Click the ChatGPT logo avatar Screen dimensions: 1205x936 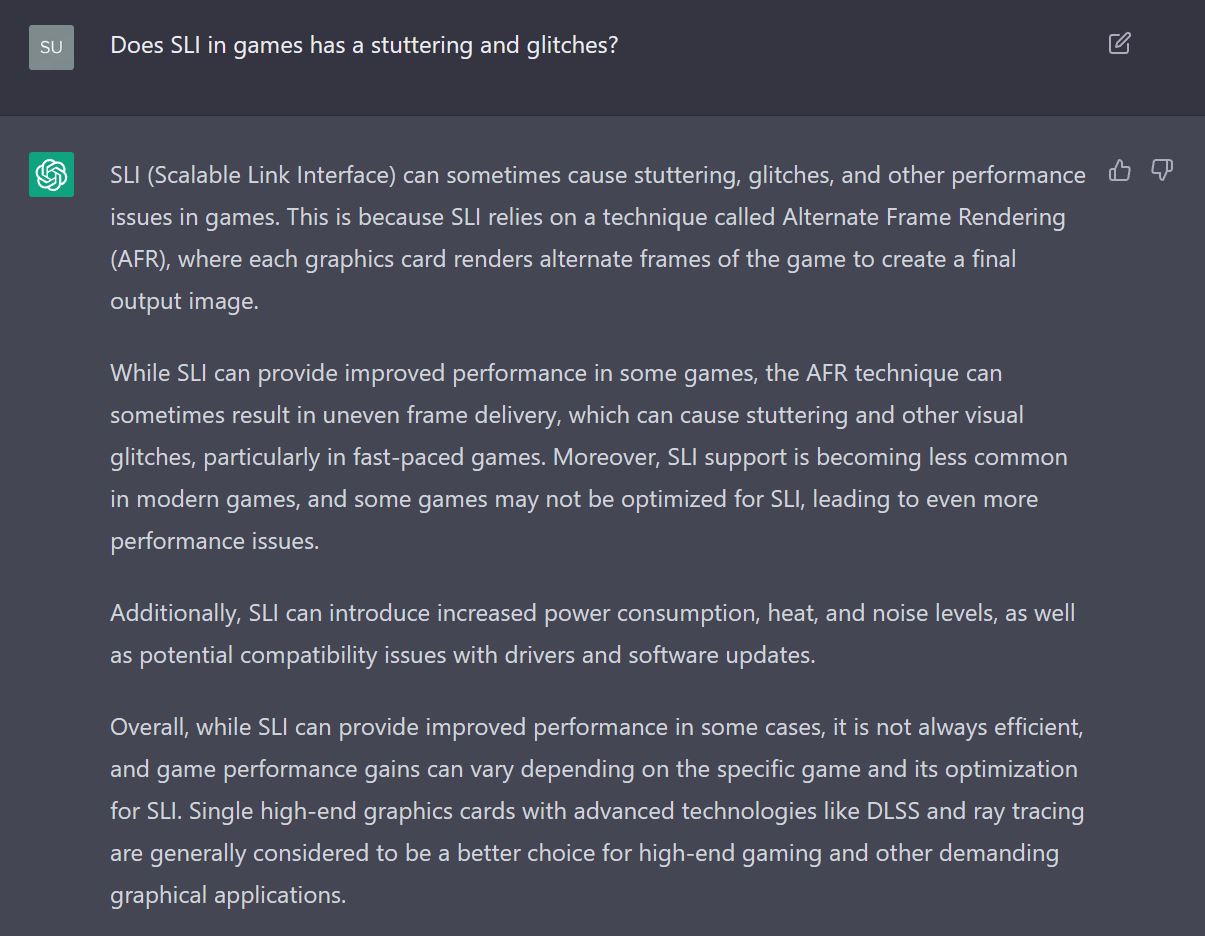pyautogui.click(x=51, y=175)
